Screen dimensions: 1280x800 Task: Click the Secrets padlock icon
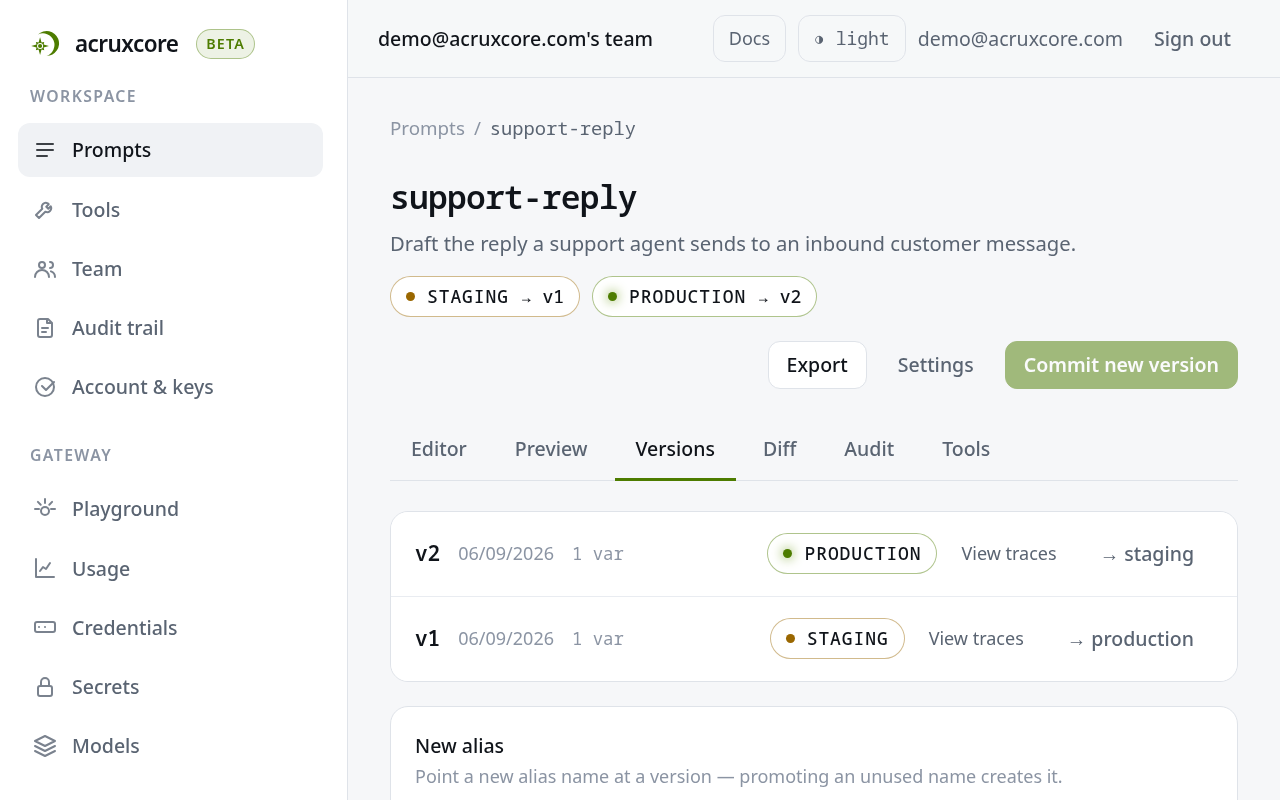click(45, 687)
